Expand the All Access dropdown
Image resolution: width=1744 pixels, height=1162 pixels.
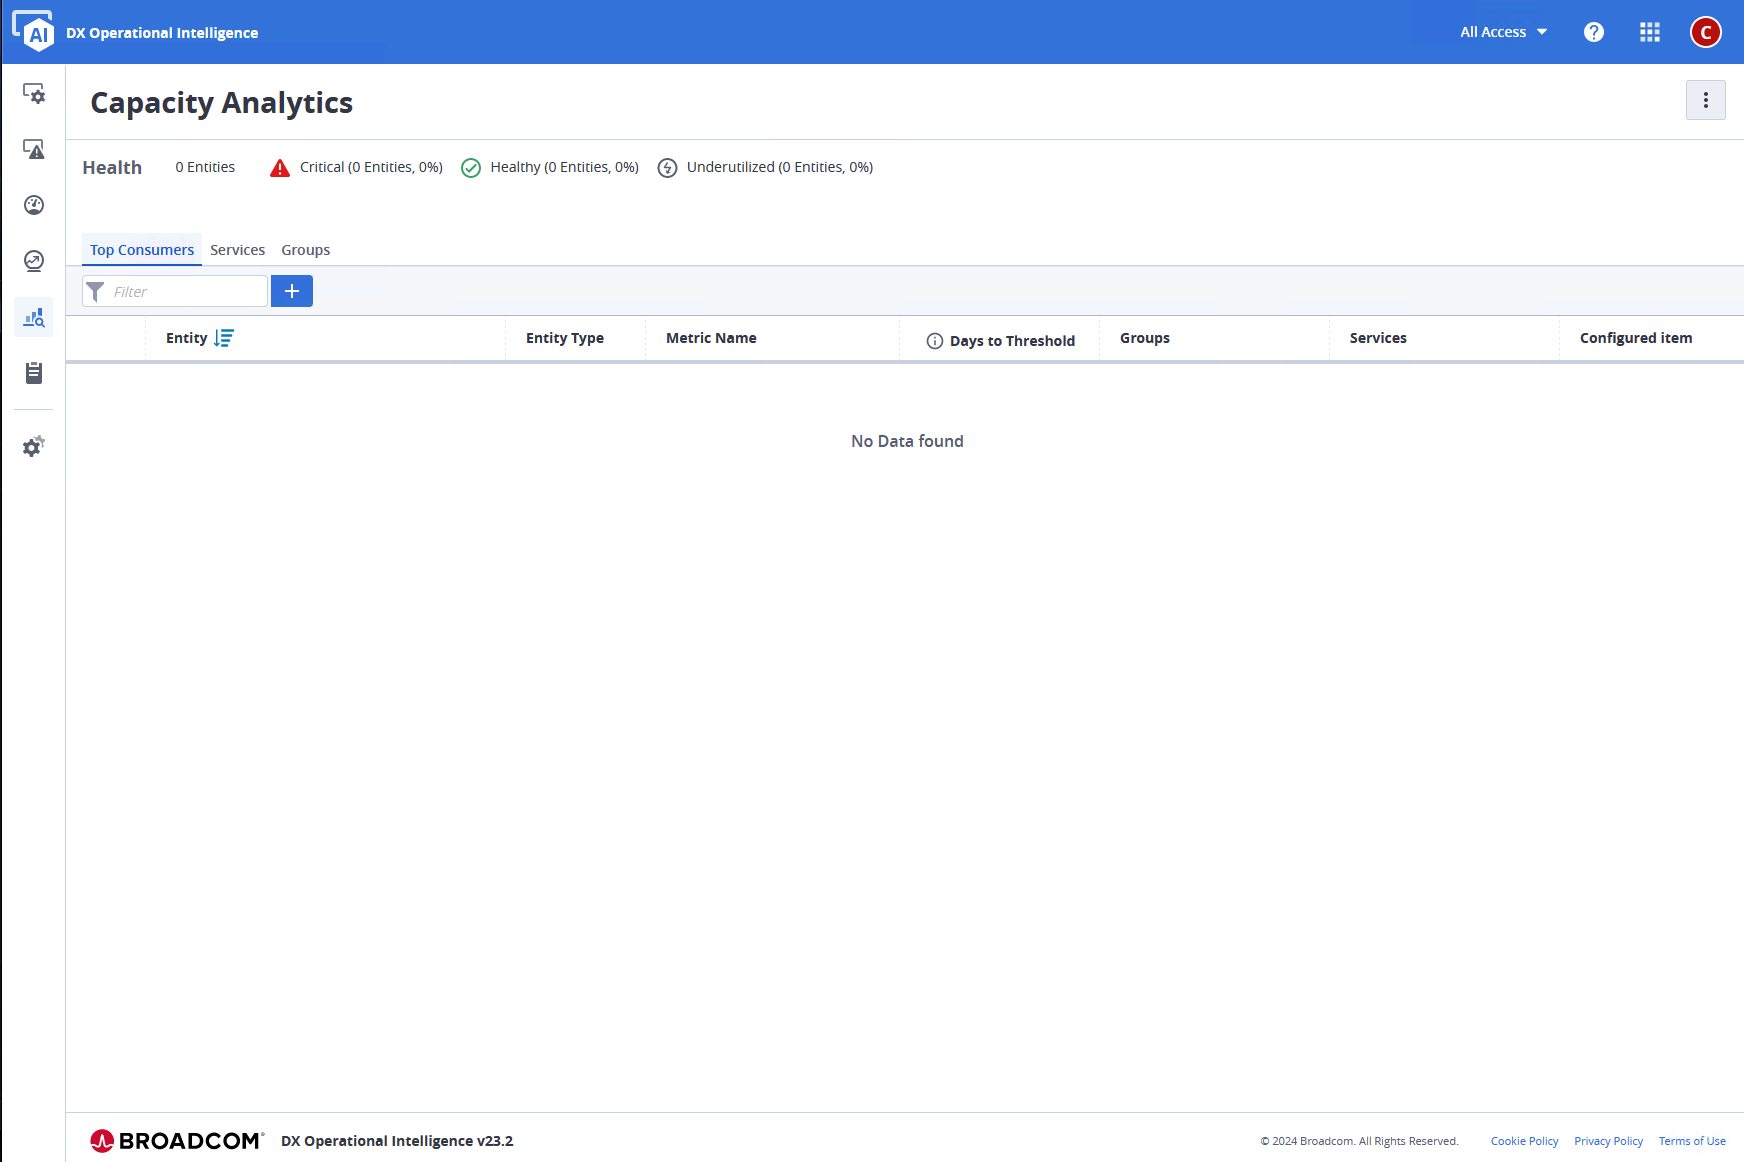1503,32
